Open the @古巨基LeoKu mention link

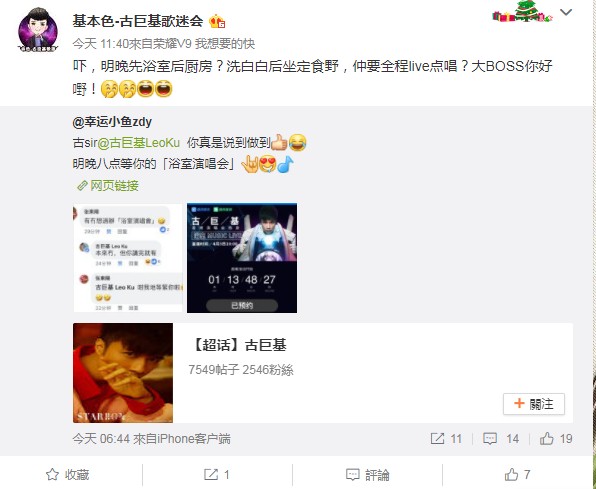point(138,143)
